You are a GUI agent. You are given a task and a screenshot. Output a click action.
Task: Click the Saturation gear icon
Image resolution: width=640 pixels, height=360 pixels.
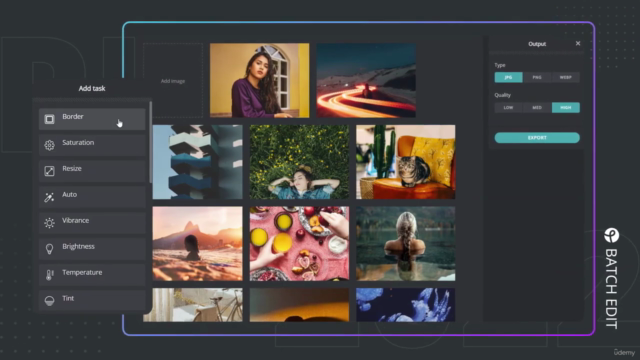49,145
